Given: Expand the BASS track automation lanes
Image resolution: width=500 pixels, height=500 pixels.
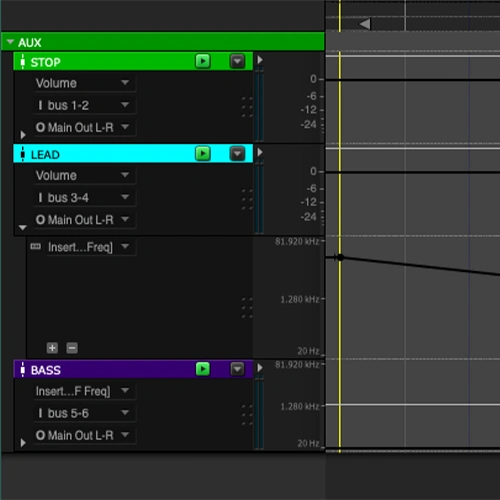Looking at the screenshot, I should [23, 443].
